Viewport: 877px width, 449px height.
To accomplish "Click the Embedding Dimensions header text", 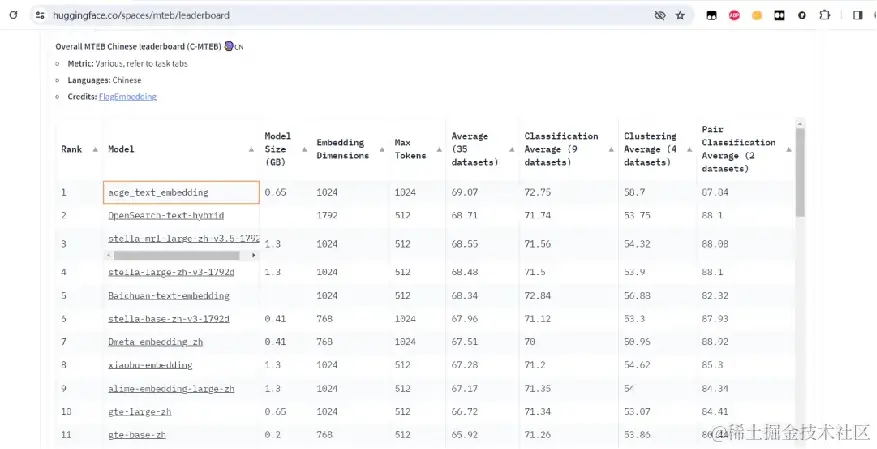I will [x=342, y=149].
